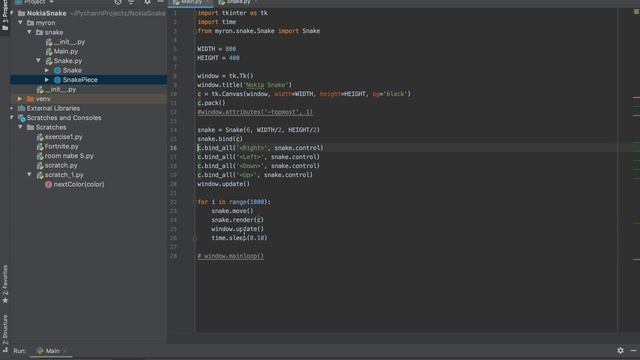The height and width of the screenshot is (360, 640).
Task: Click the 'import time' line
Action: coord(217,22)
